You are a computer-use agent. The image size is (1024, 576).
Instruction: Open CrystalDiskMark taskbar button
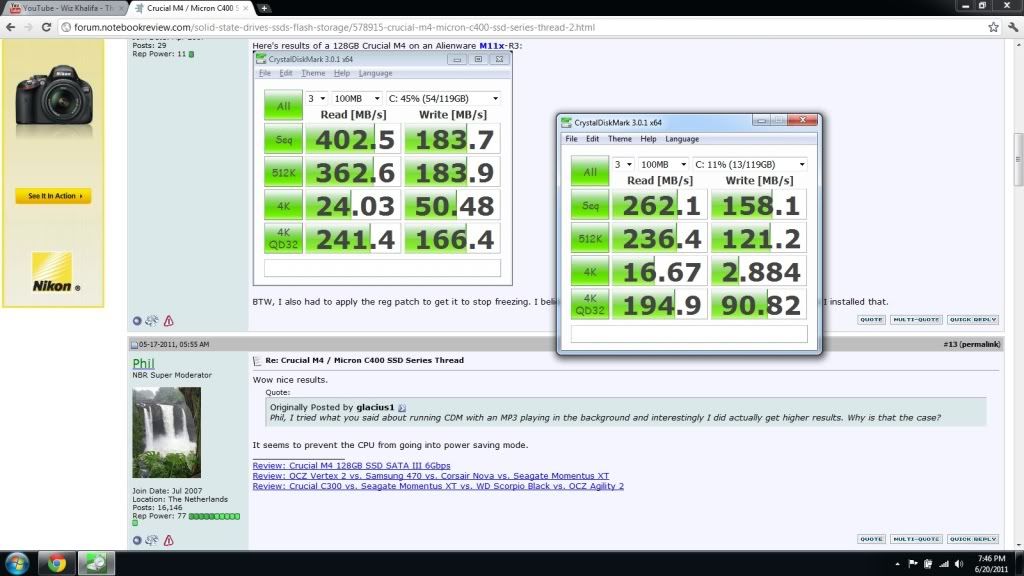coord(97,563)
